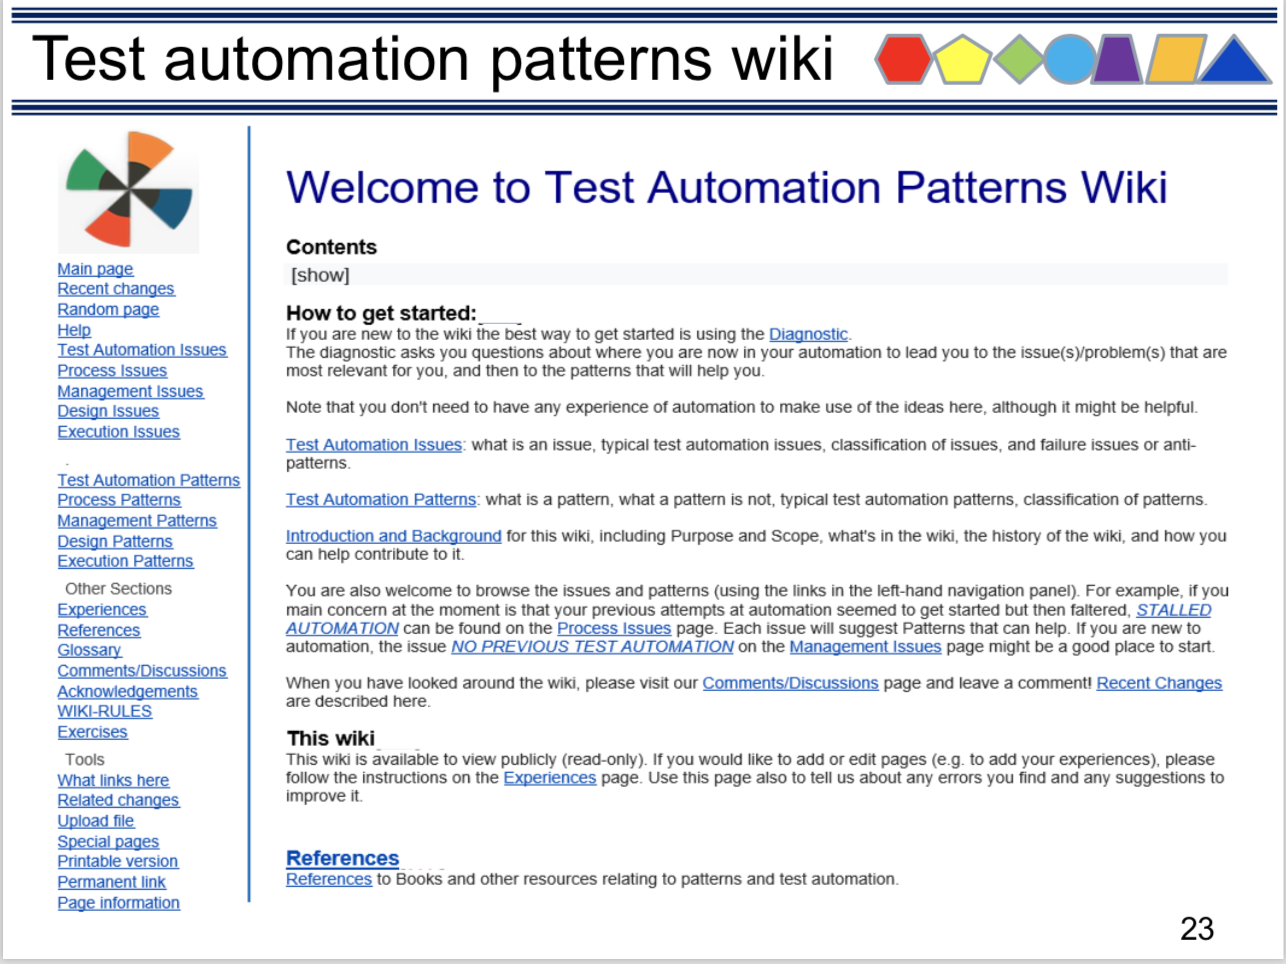Open Execution Patterns link

tap(125, 561)
